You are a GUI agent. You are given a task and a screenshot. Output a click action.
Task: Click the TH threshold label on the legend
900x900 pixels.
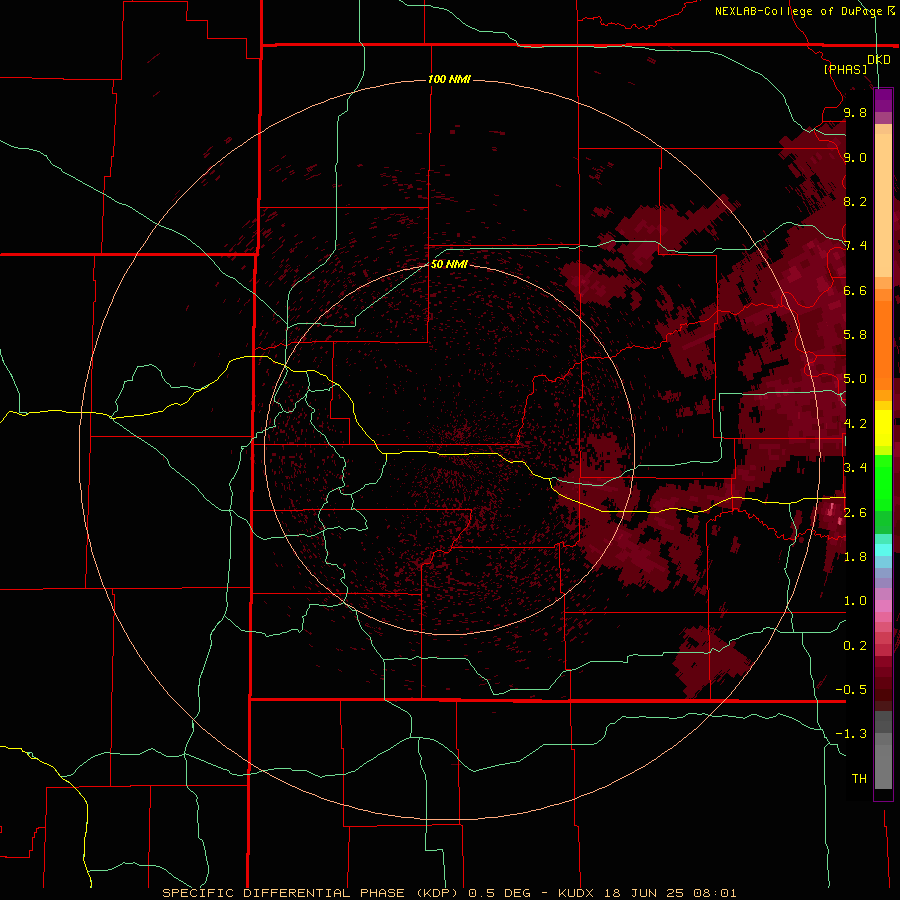pyautogui.click(x=859, y=779)
